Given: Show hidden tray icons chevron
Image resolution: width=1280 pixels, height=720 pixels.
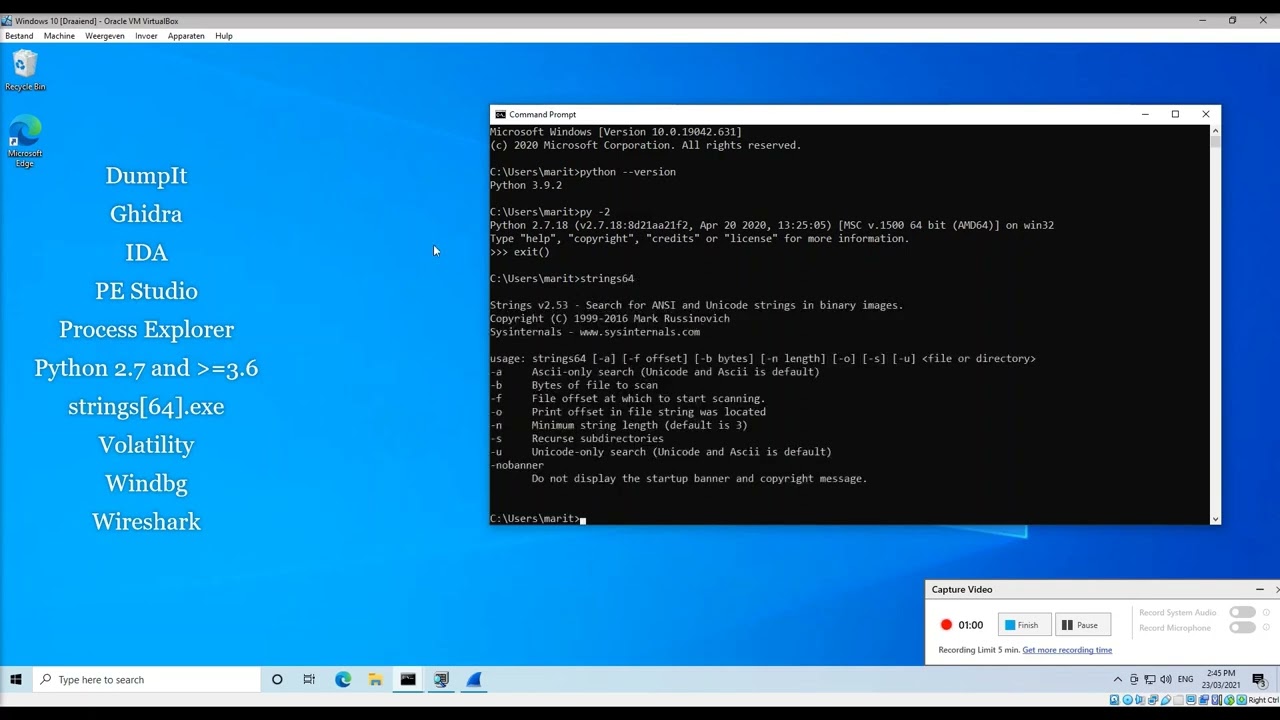Looking at the screenshot, I should 1117,680.
